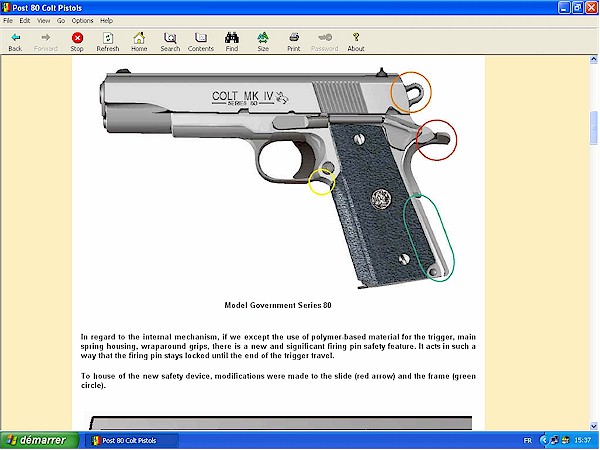Open the Edit menu
This screenshot has width=600, height=450.
click(25, 21)
